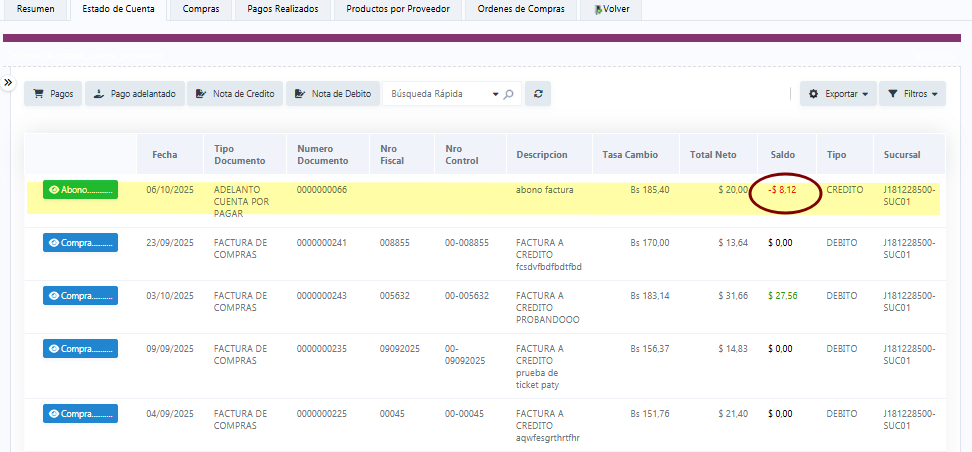
Task: View Compra entry for document 0000000225
Action: click(80, 413)
